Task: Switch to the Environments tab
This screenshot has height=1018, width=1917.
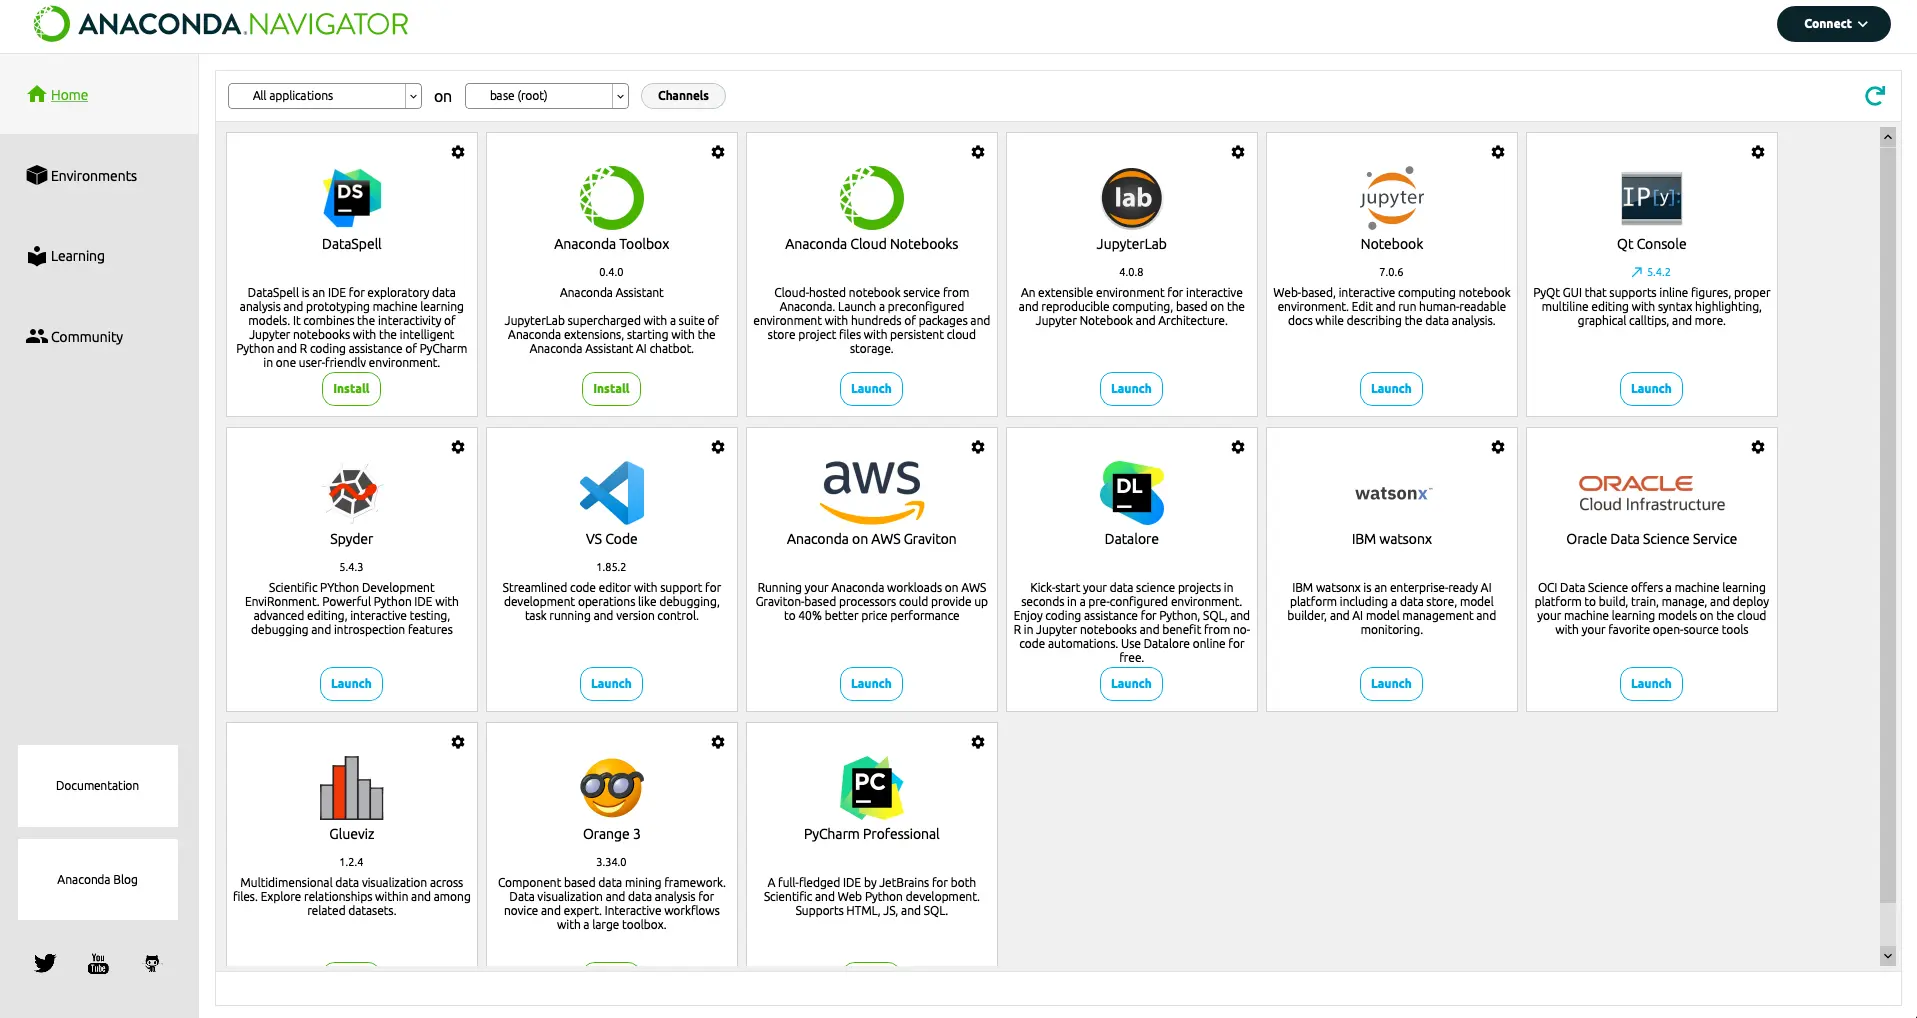Action: (x=82, y=176)
